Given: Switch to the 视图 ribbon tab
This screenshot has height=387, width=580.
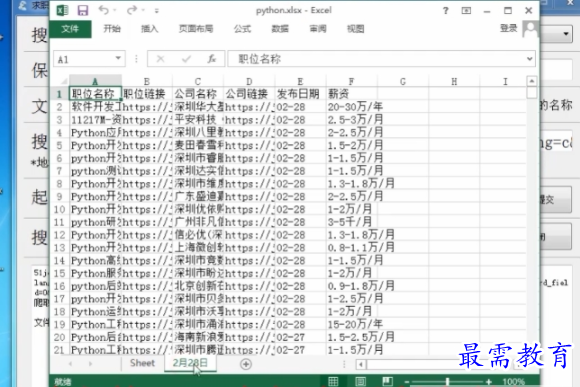Looking at the screenshot, I should click(355, 29).
